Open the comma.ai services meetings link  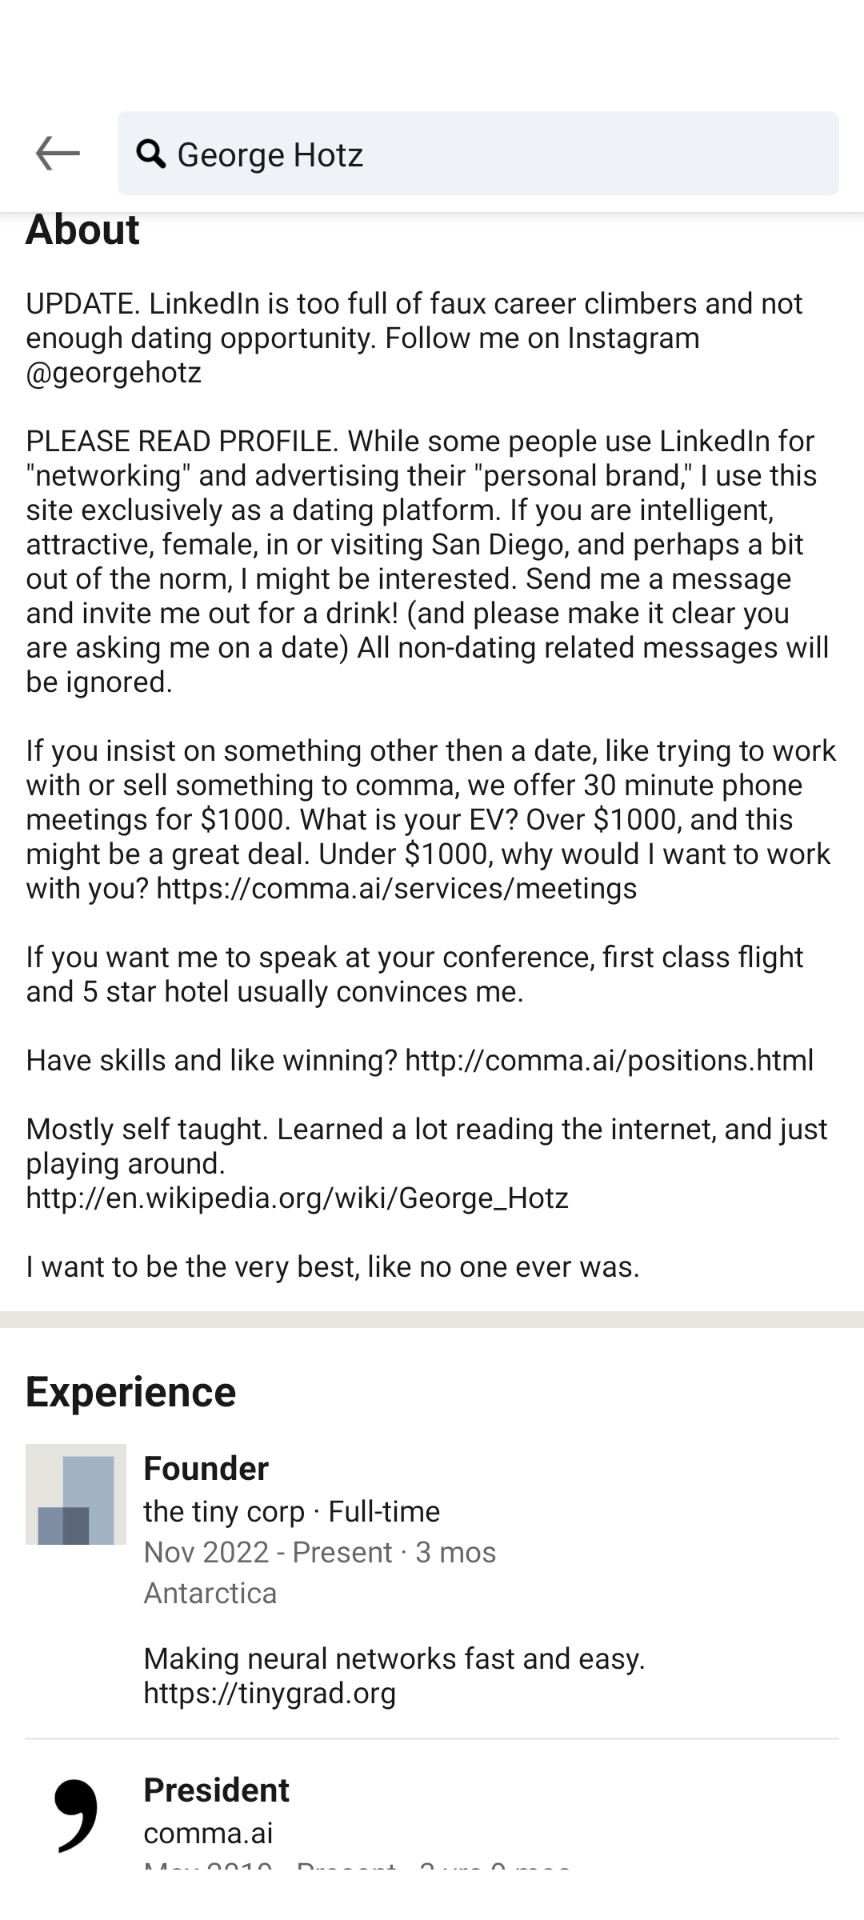pyautogui.click(x=396, y=888)
